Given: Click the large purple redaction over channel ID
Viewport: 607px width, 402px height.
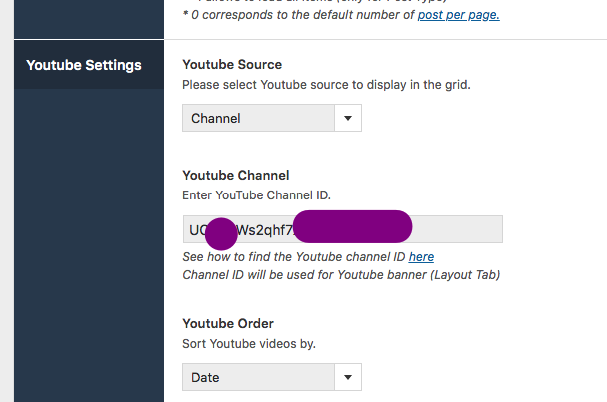Looking at the screenshot, I should tap(352, 227).
